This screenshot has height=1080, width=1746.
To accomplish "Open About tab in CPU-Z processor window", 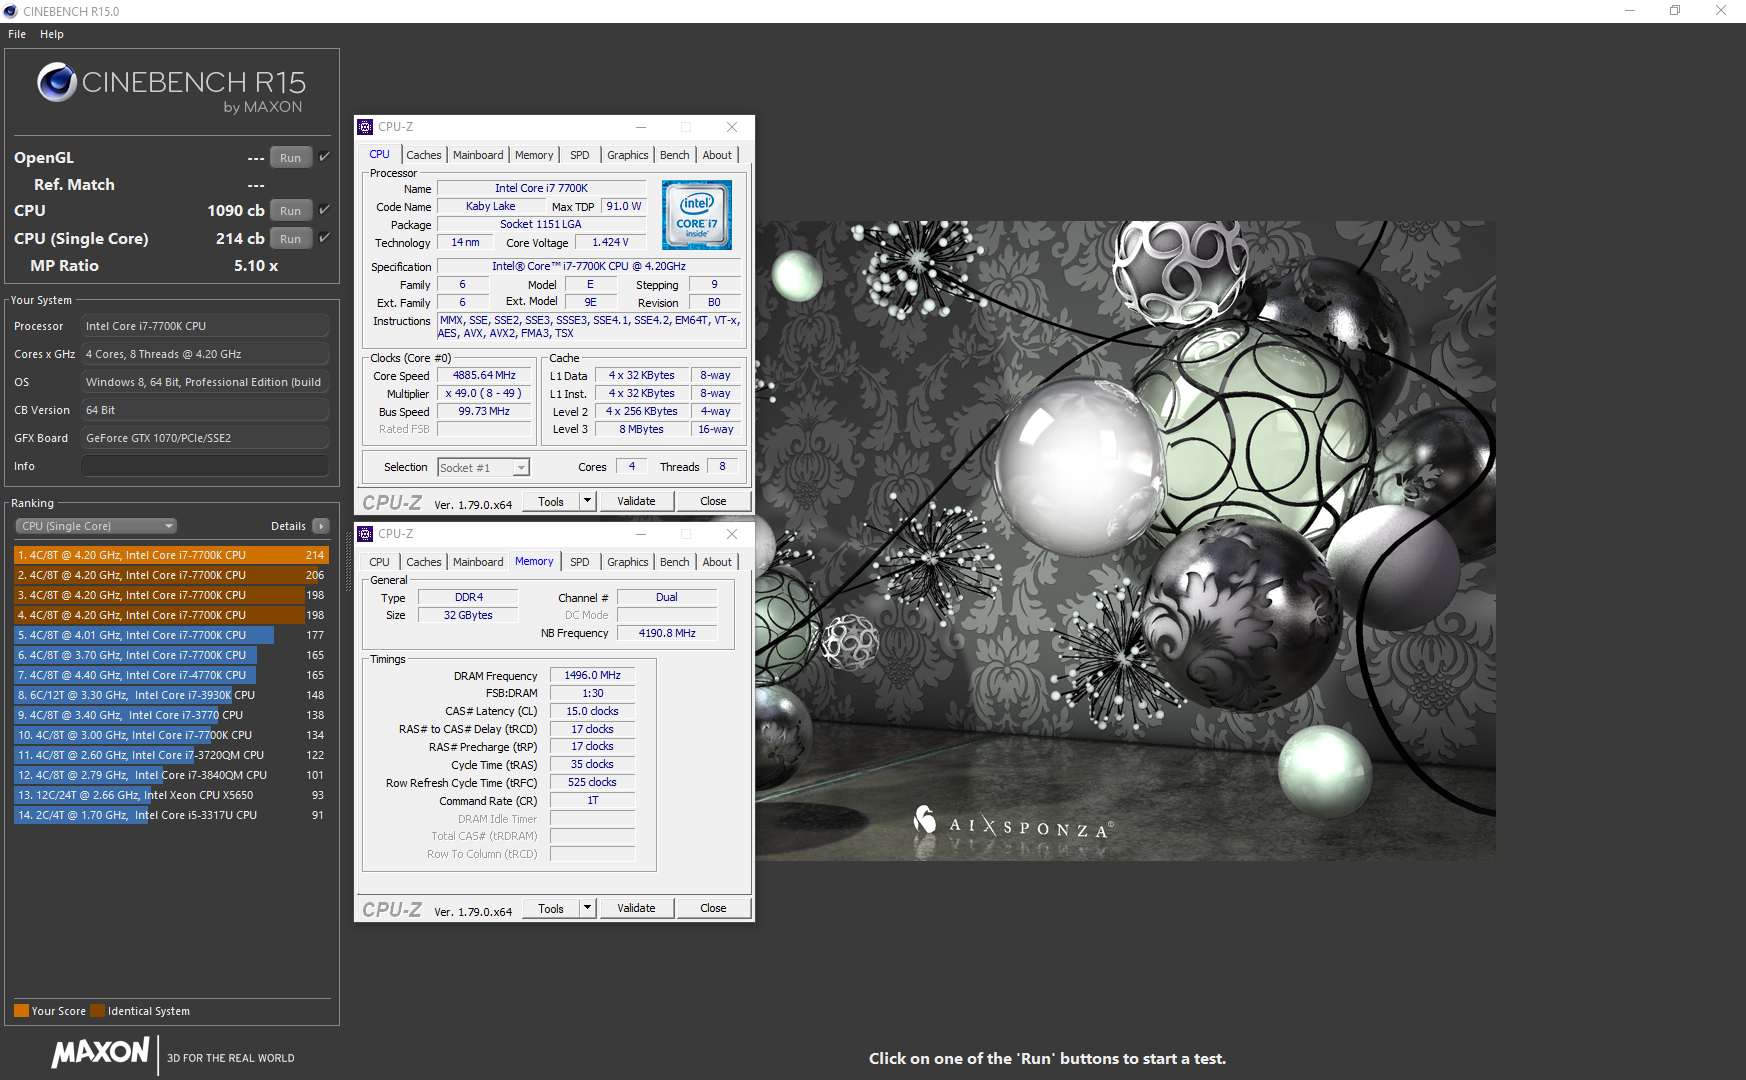I will point(717,155).
